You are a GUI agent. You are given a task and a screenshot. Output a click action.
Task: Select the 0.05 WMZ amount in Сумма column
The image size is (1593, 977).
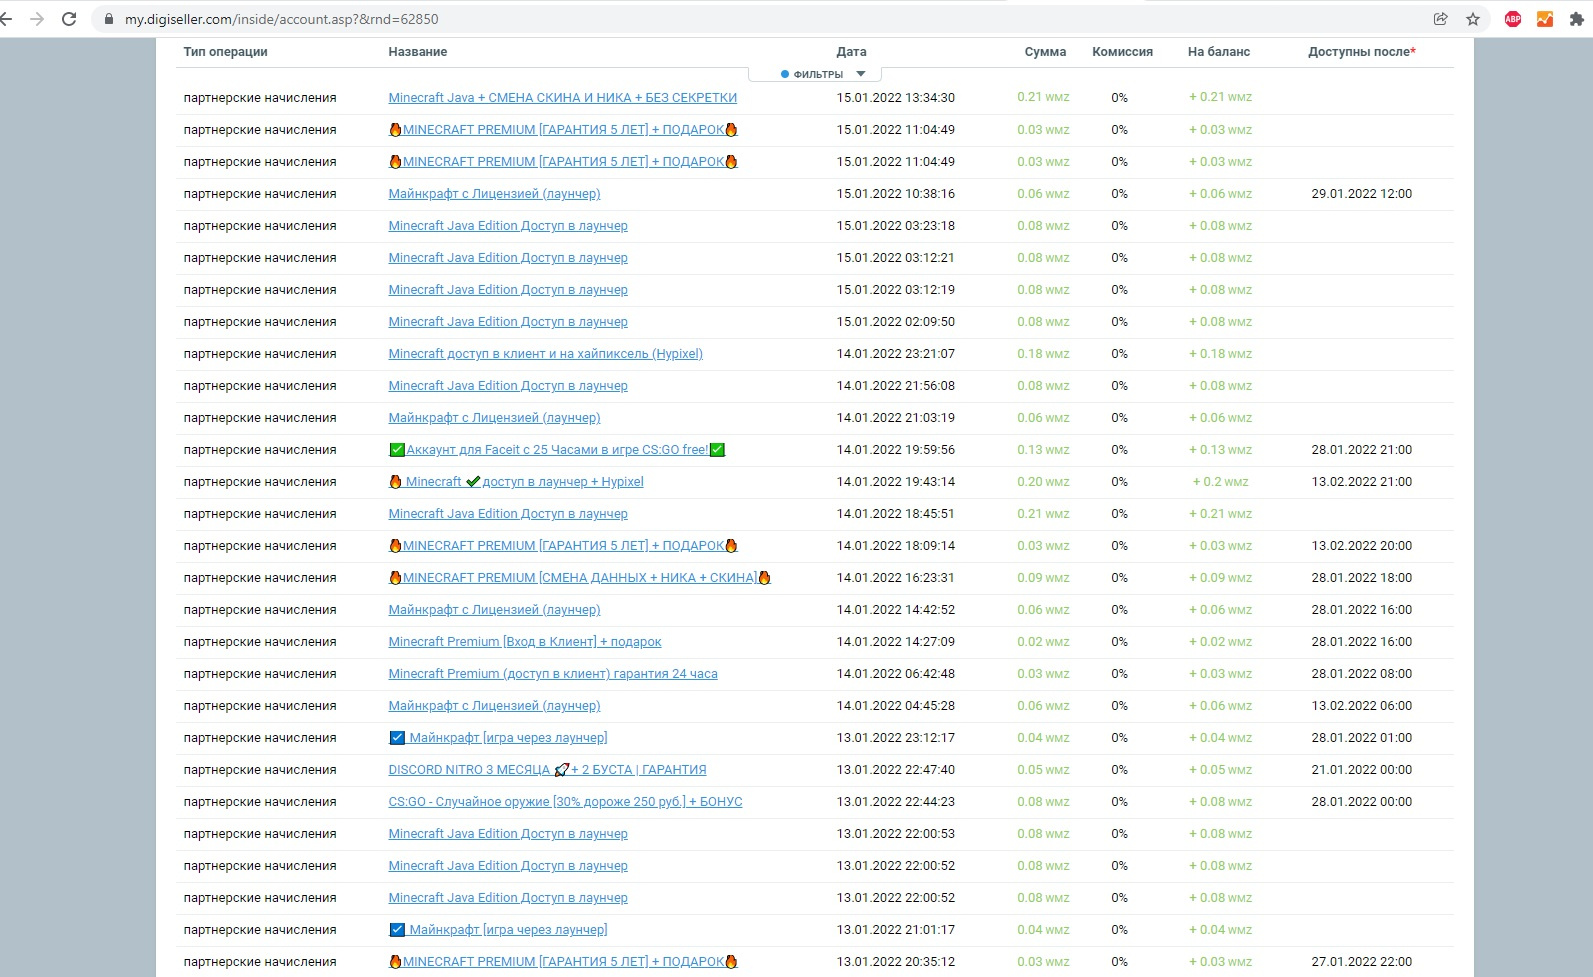click(1043, 770)
